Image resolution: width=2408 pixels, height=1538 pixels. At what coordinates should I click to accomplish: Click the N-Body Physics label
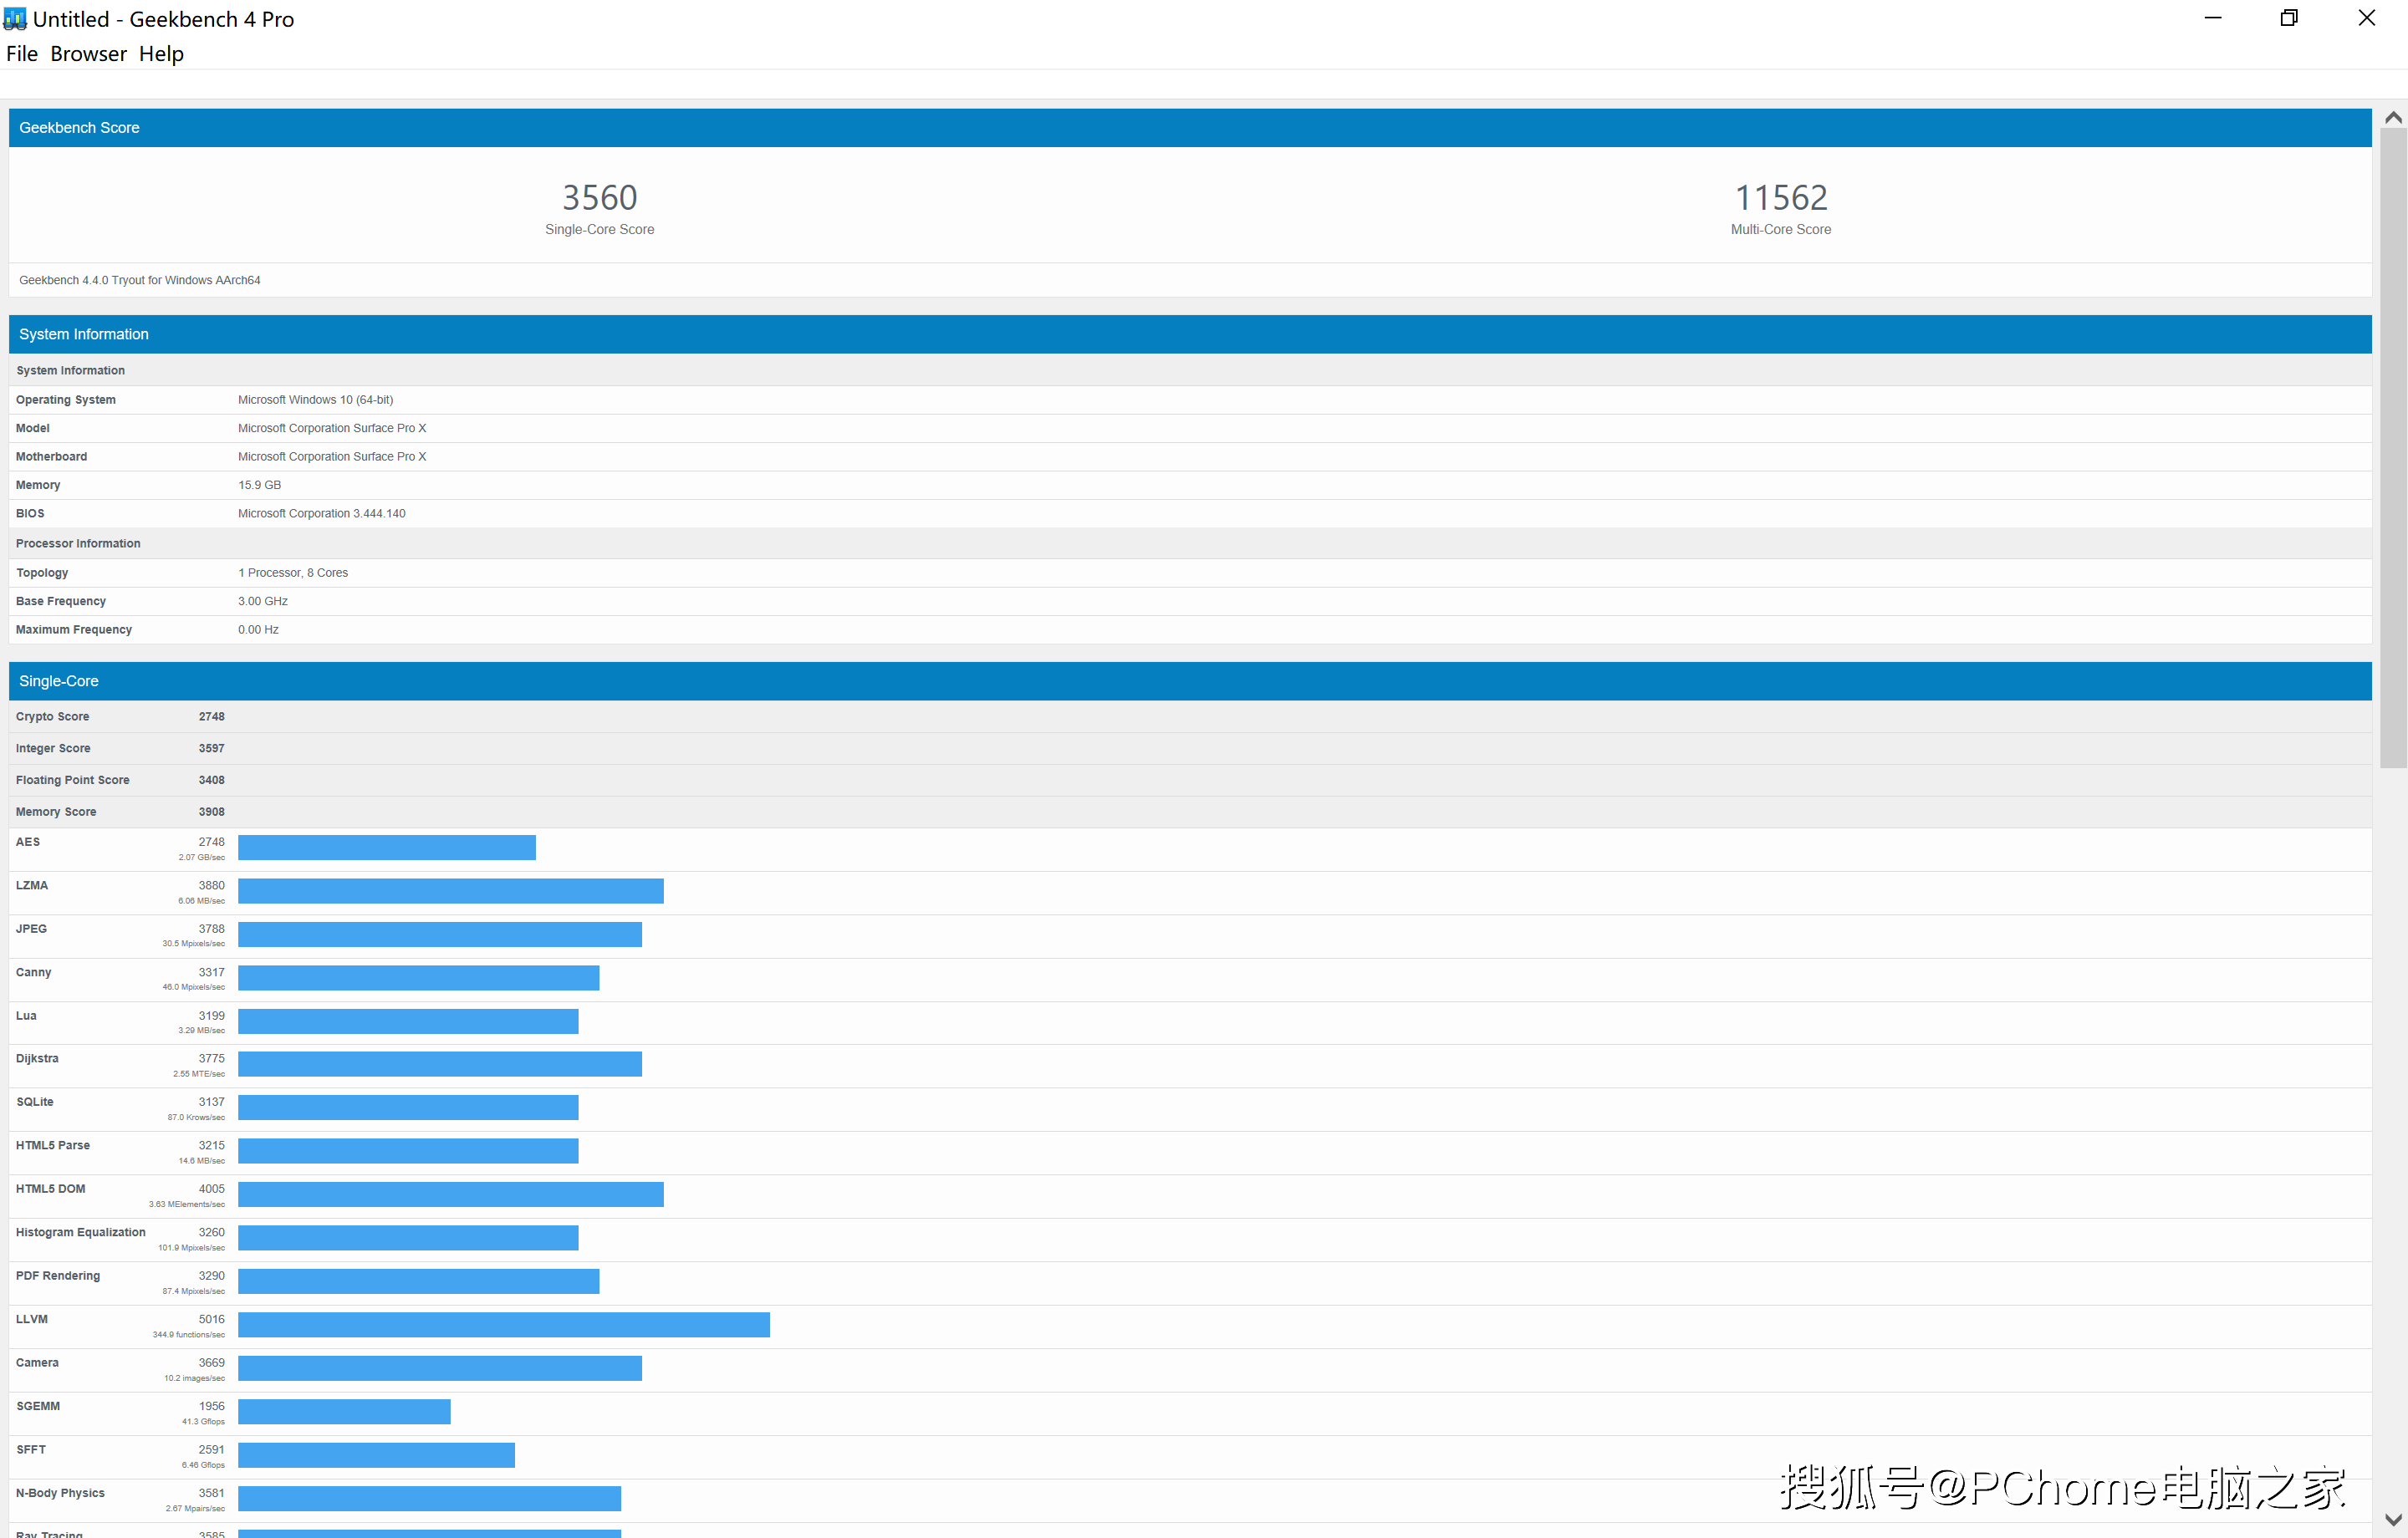pyautogui.click(x=60, y=1493)
